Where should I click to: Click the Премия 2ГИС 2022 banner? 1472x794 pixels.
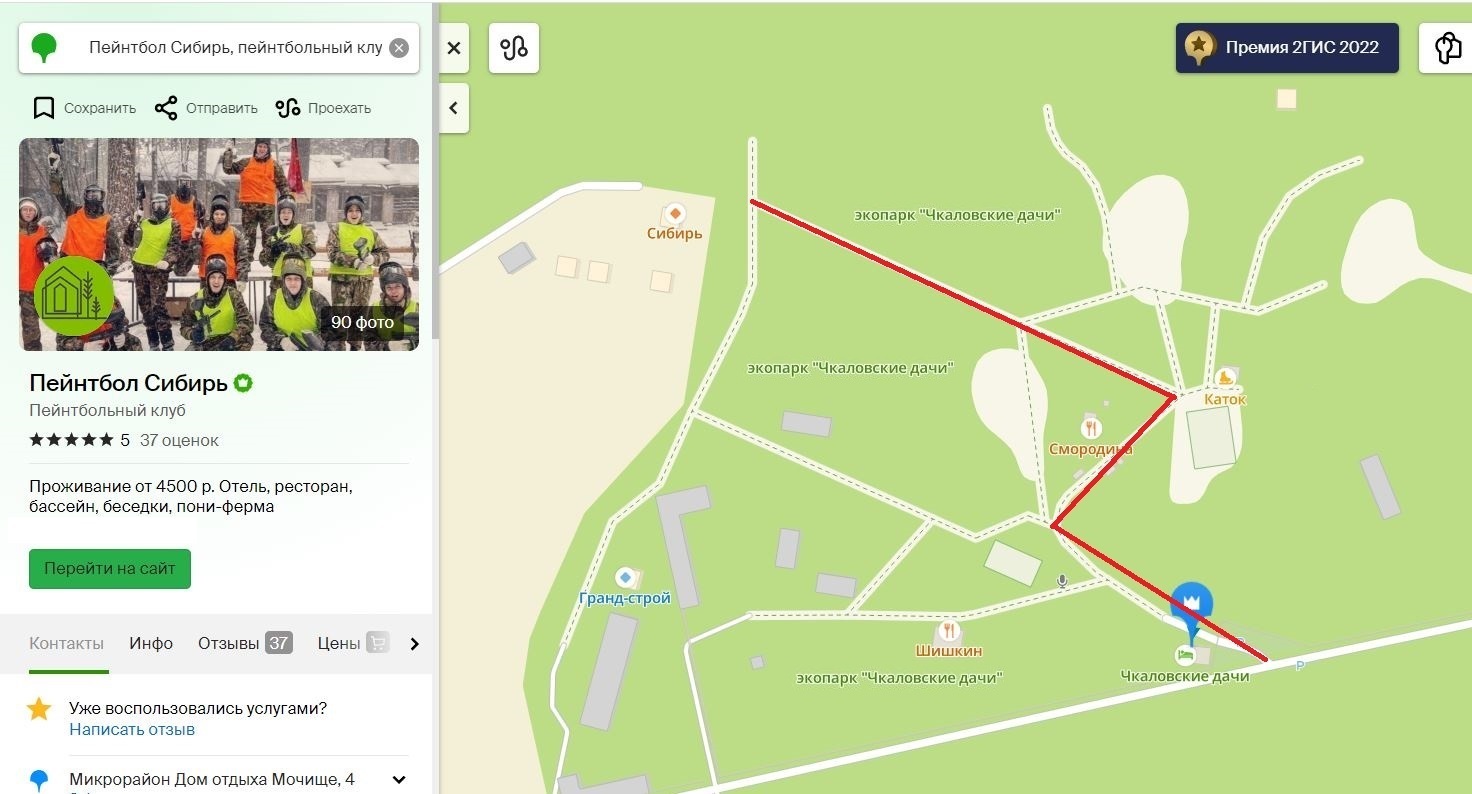click(1287, 47)
